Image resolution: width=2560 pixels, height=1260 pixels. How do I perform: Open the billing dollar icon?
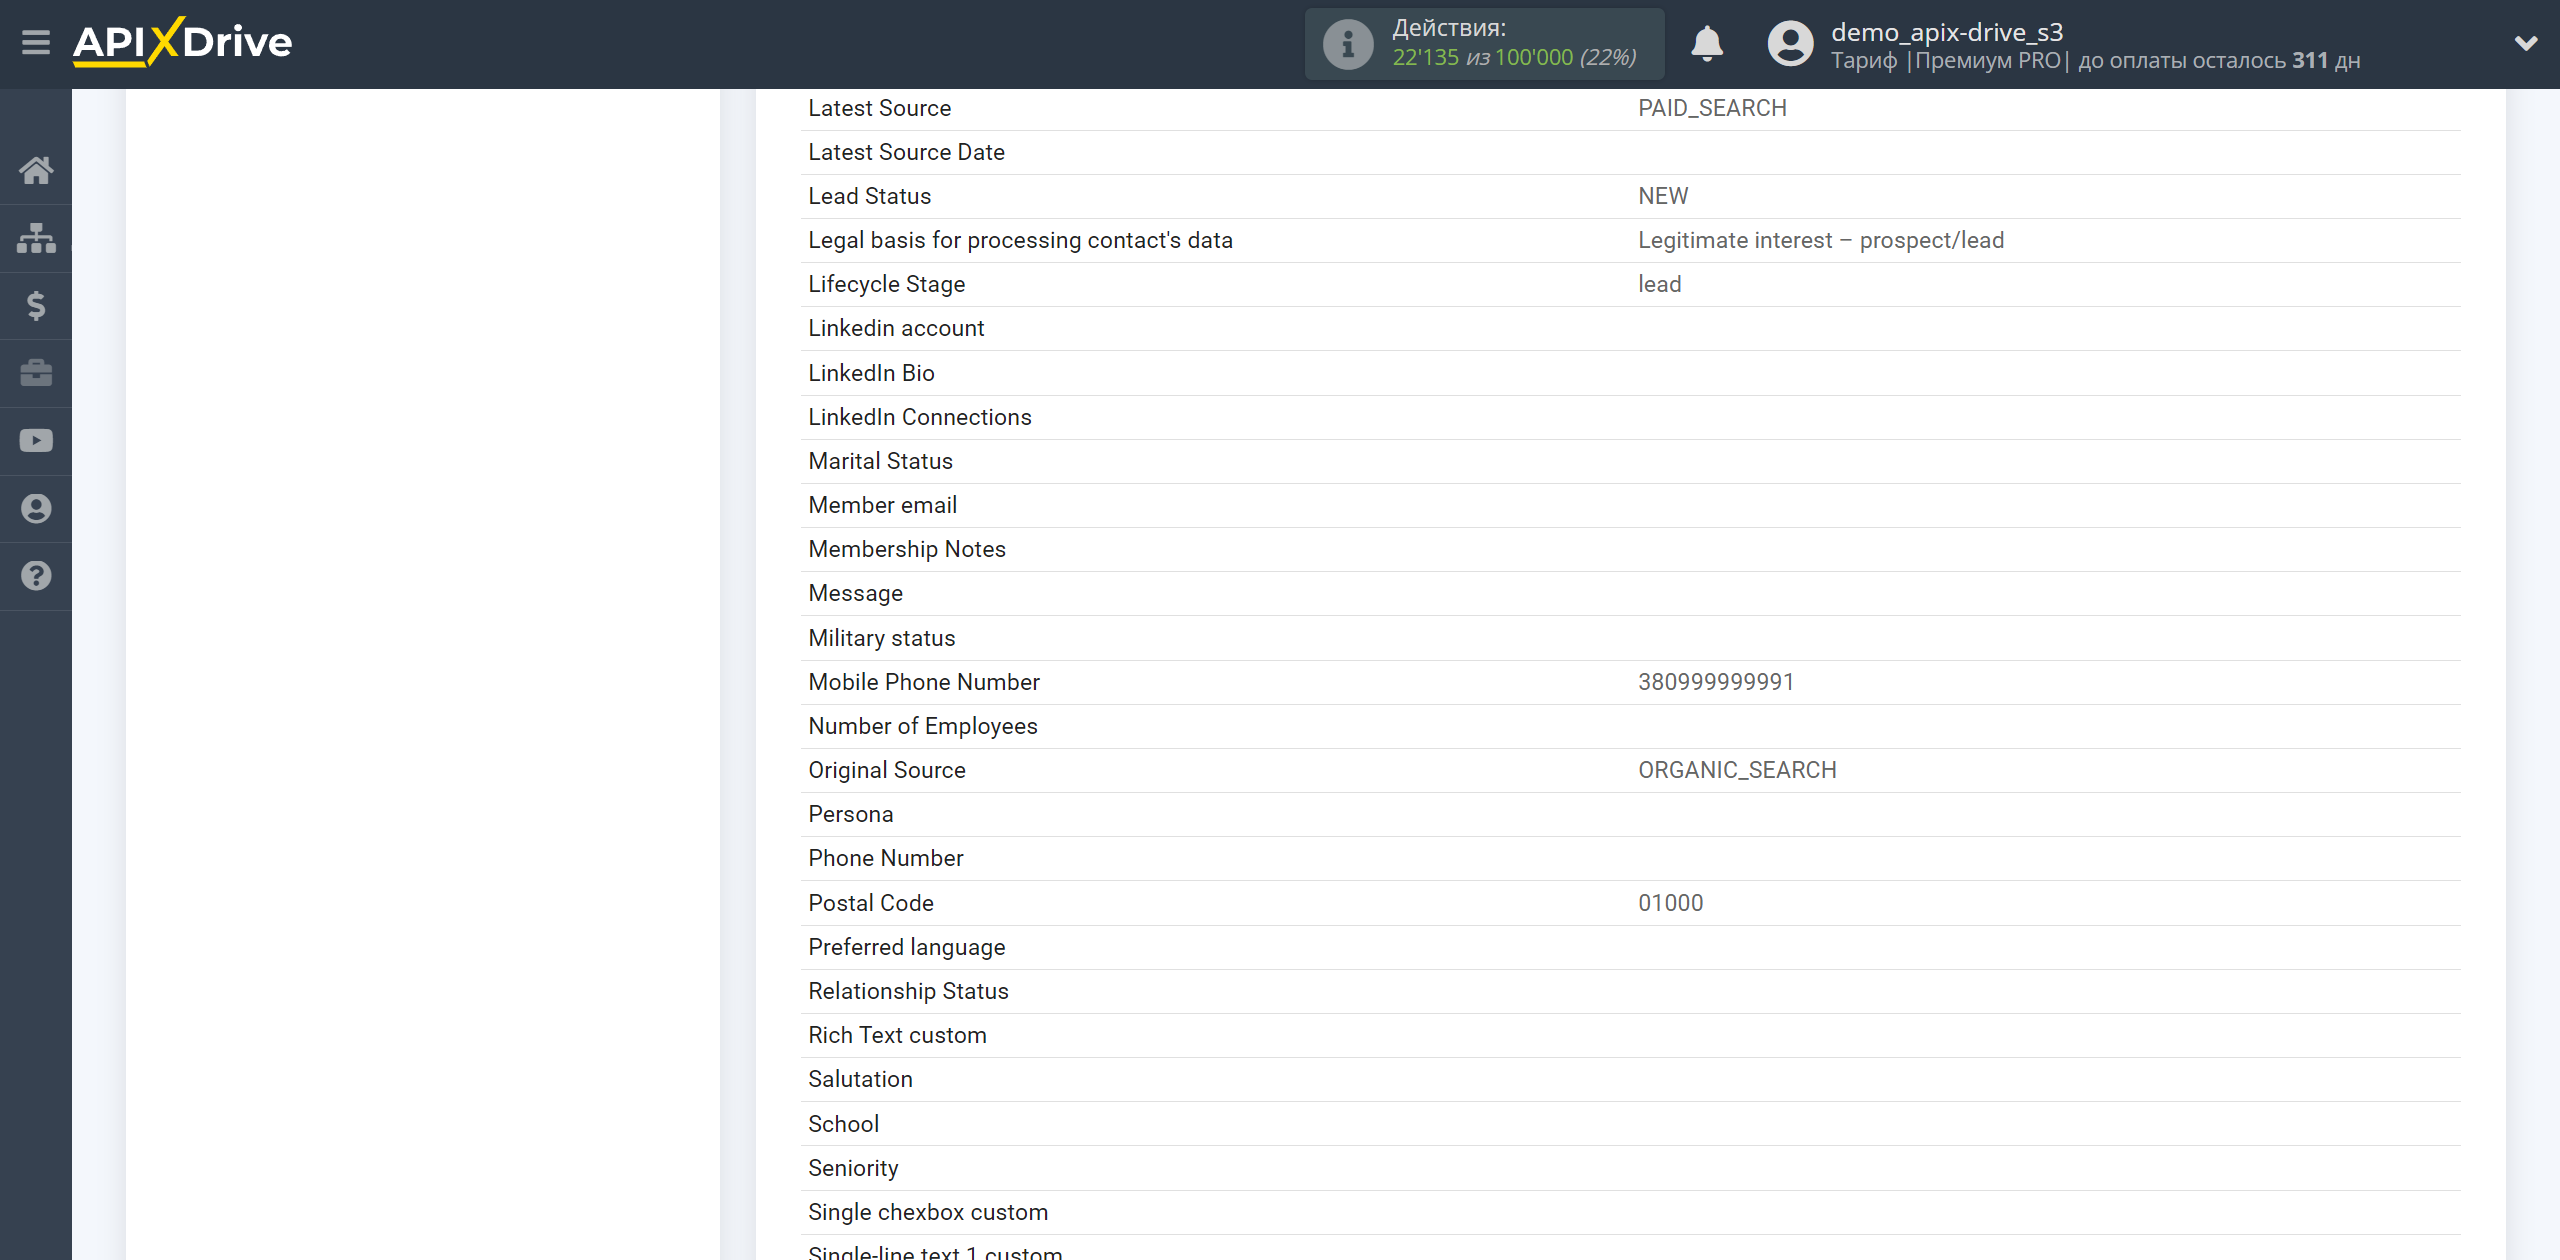(x=36, y=305)
